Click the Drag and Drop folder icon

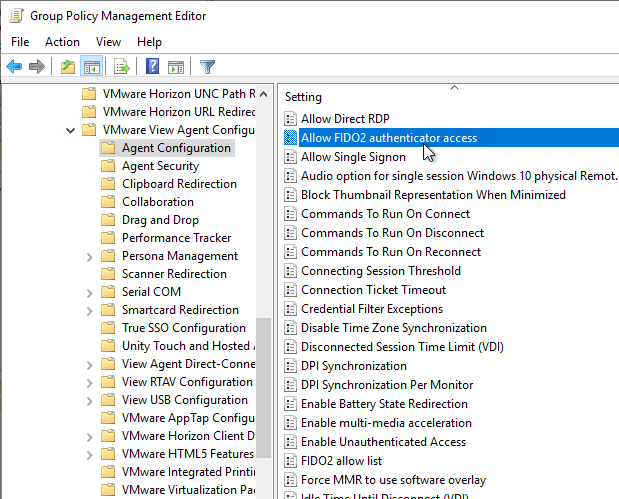click(108, 220)
